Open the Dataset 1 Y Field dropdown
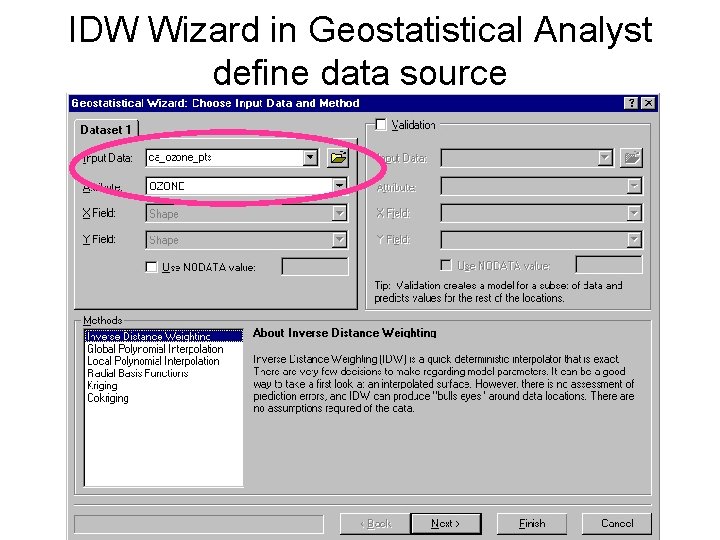The image size is (720, 540). (x=339, y=240)
